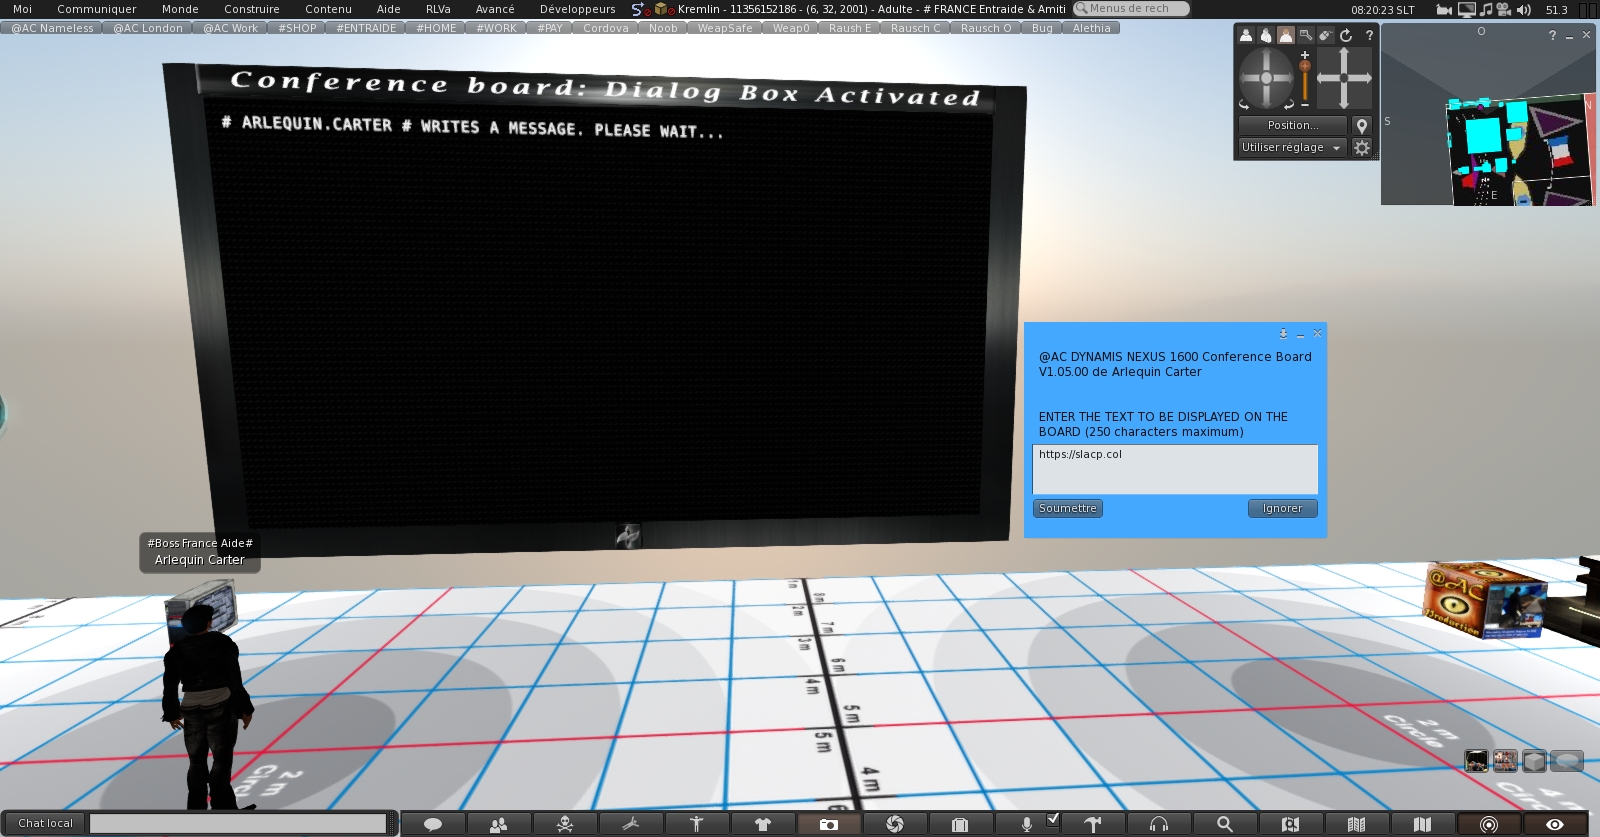Open the Développeurs menu

click(x=577, y=9)
